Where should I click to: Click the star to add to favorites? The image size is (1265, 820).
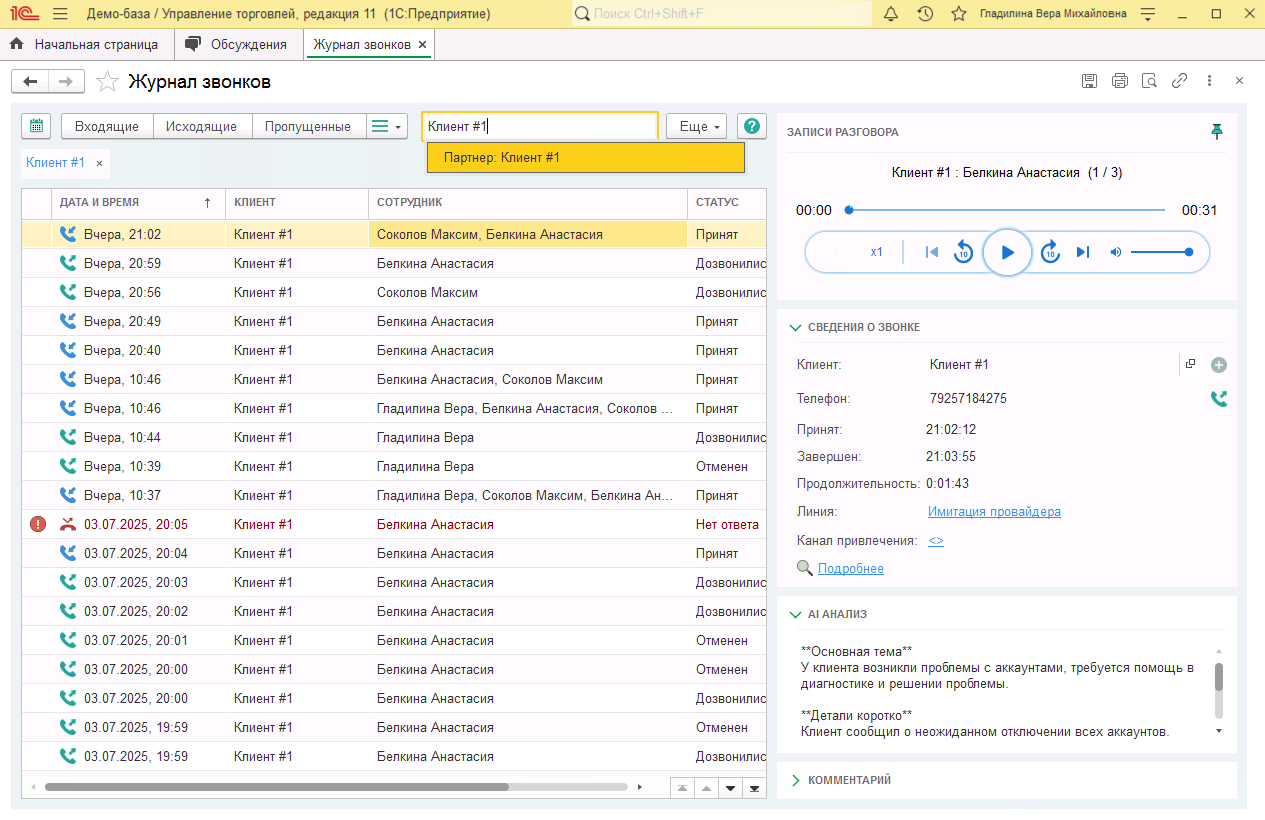[108, 82]
